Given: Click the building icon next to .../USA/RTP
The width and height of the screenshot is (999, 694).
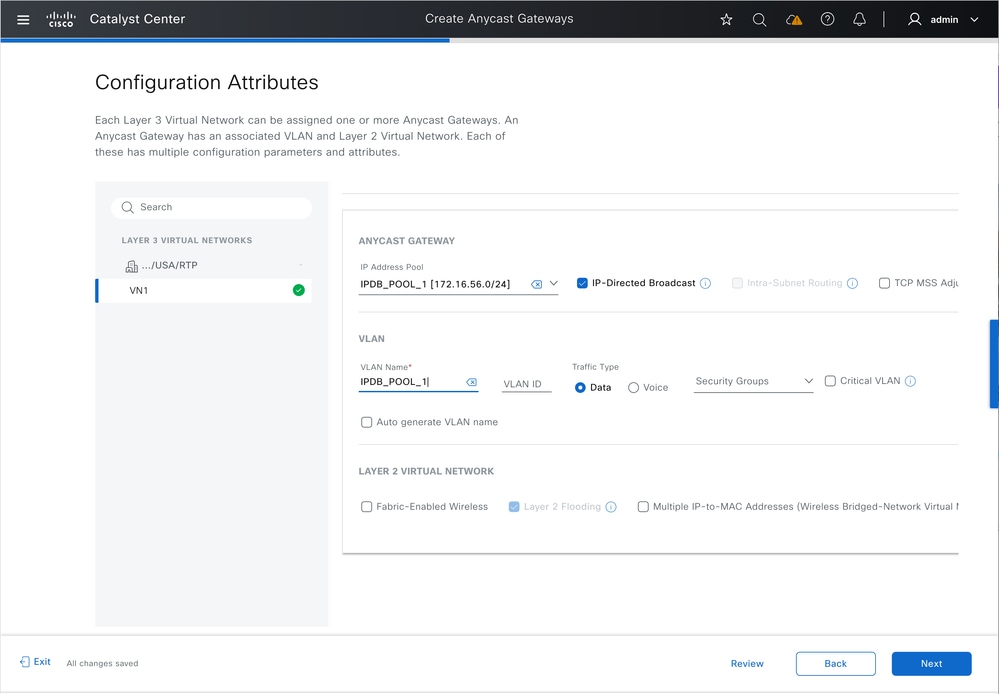Looking at the screenshot, I should [131, 266].
